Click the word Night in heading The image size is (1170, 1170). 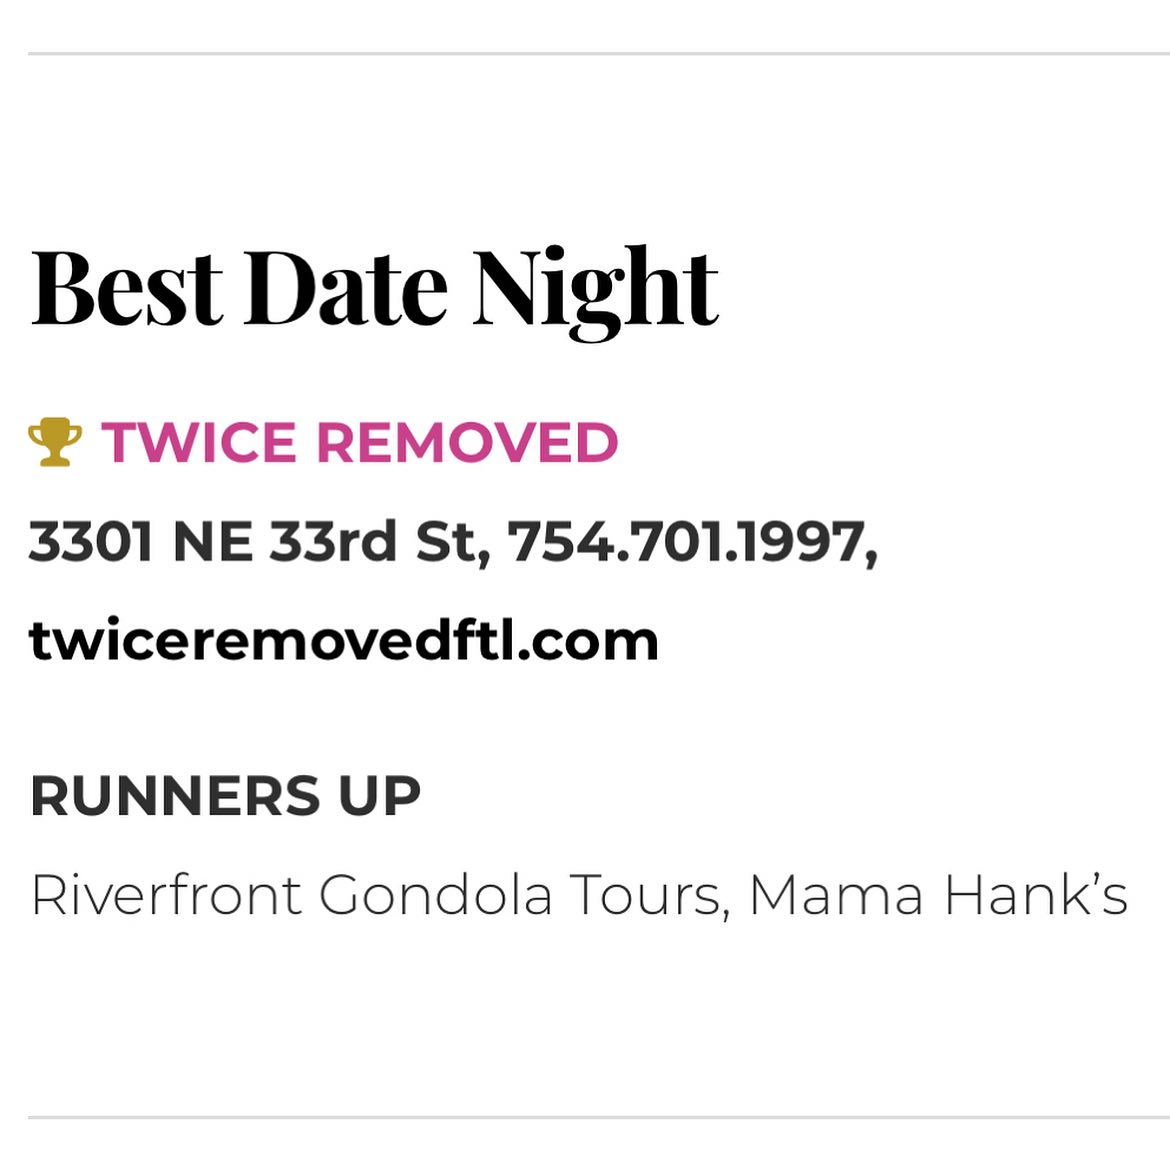pyautogui.click(x=595, y=292)
